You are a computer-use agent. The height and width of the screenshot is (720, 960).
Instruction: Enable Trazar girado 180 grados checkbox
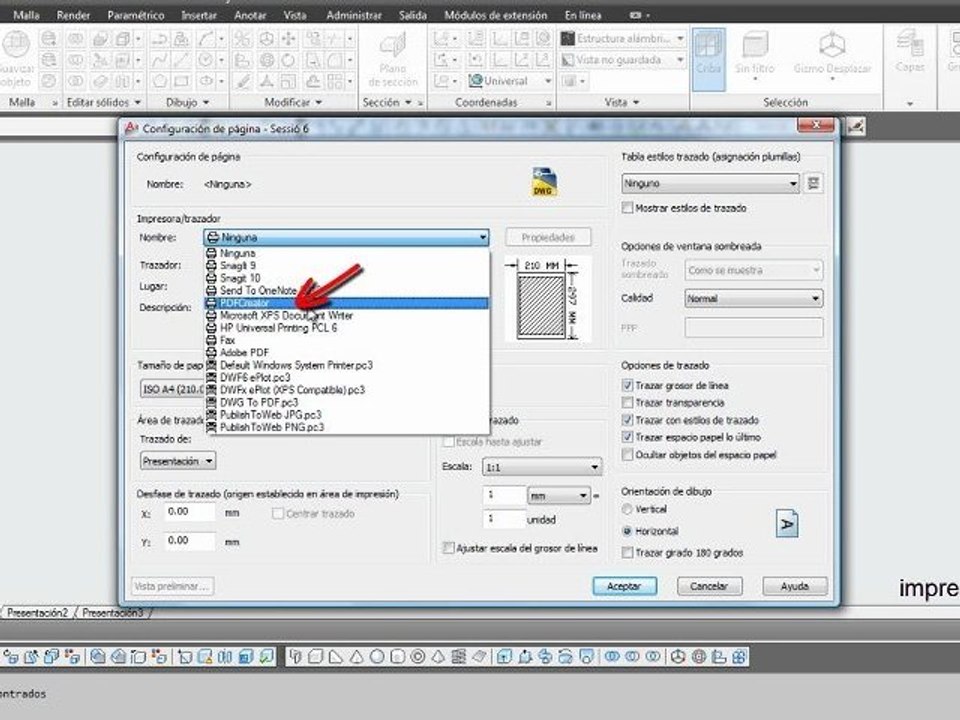627,553
